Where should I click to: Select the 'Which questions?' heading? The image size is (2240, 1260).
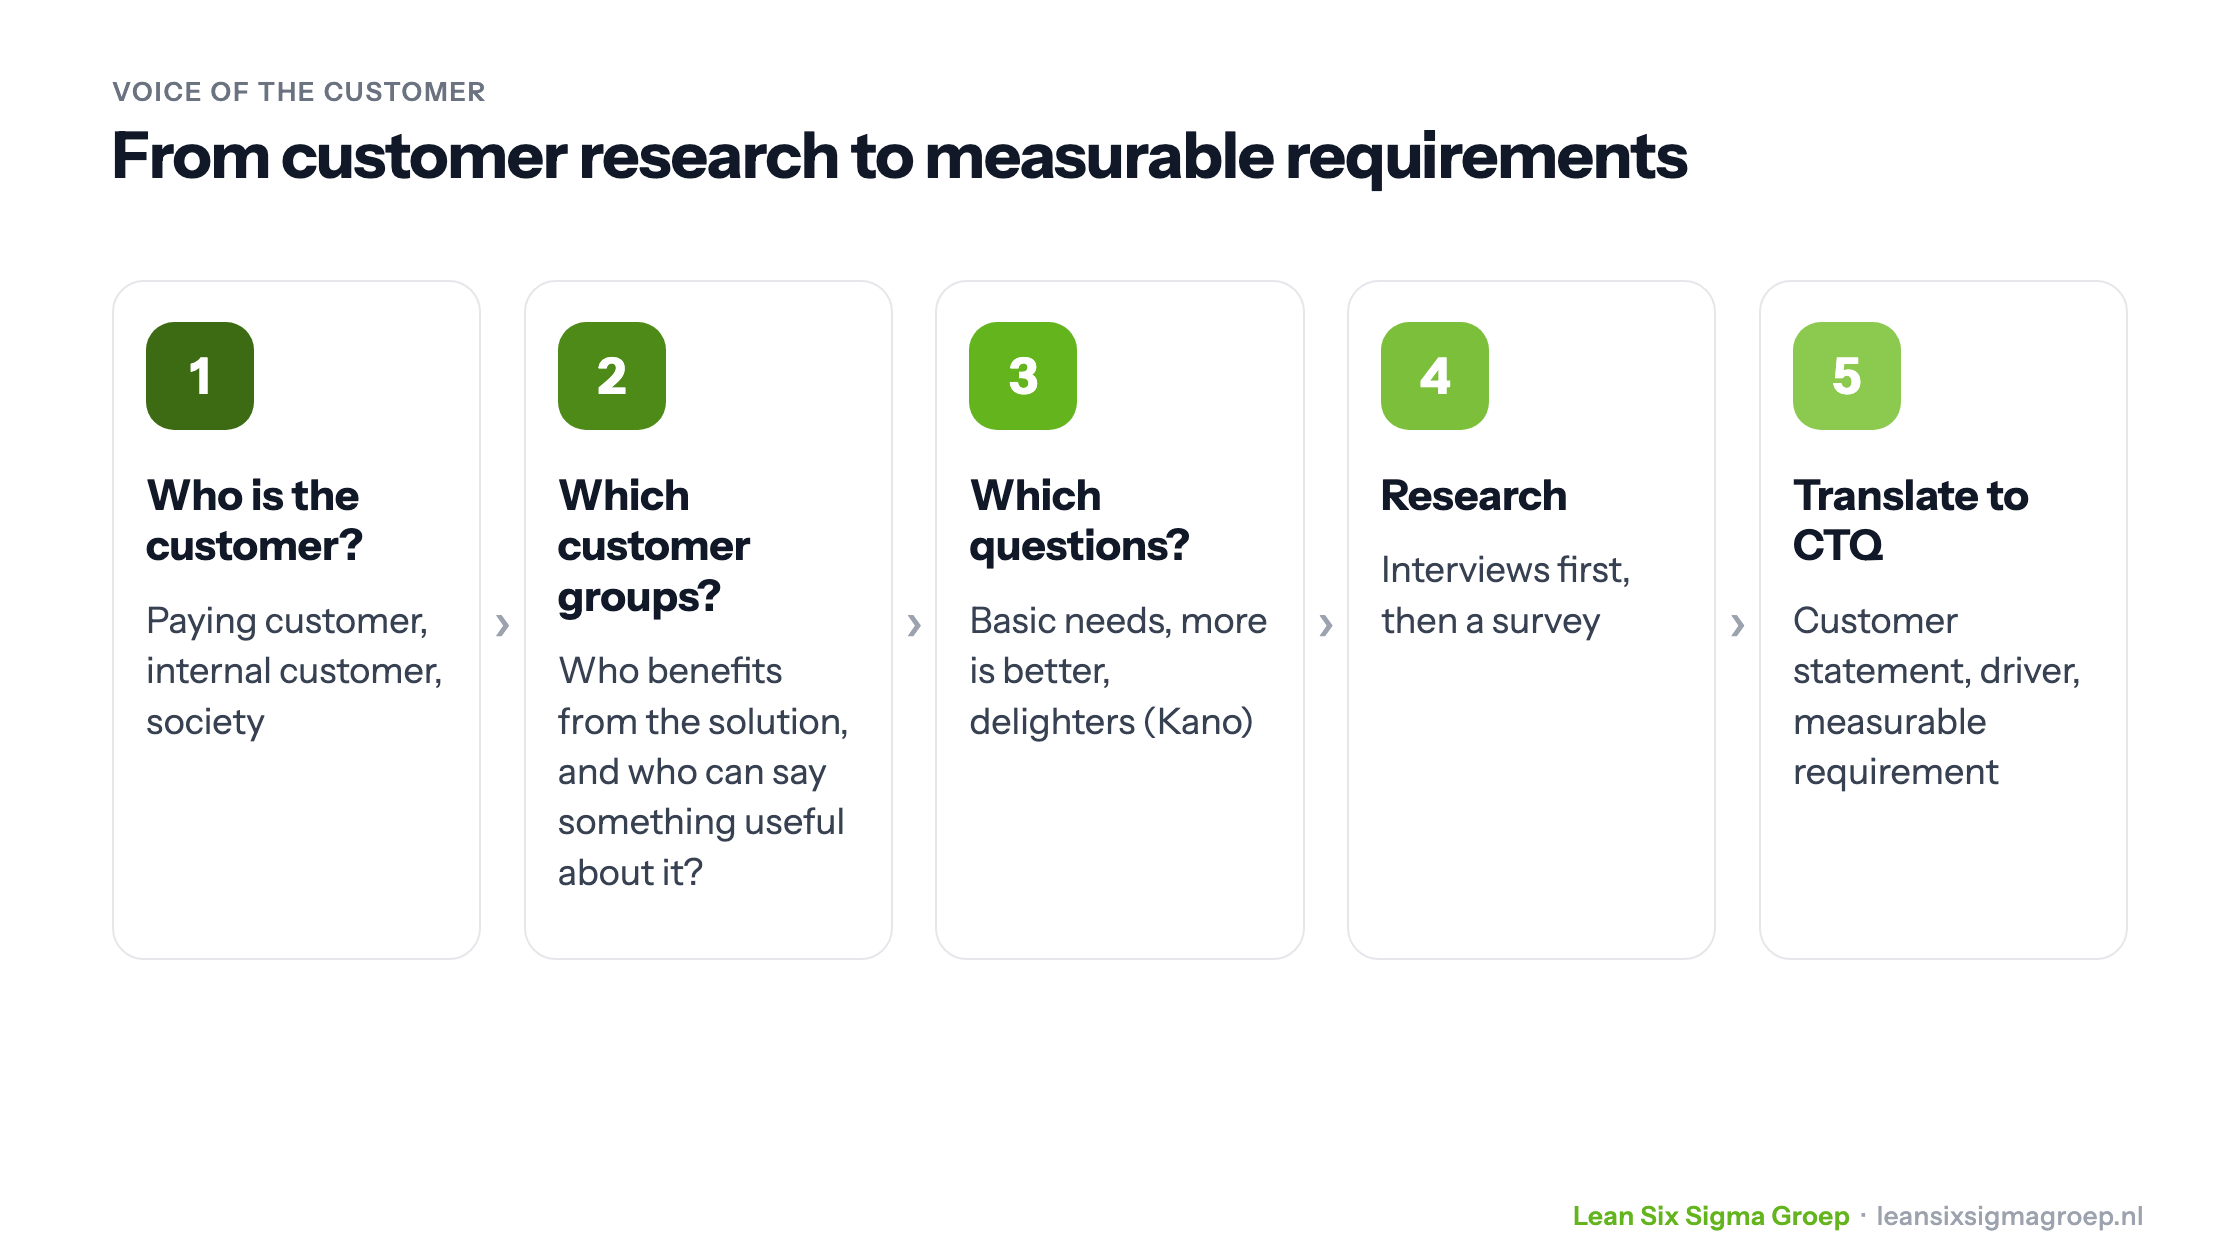(x=1080, y=521)
